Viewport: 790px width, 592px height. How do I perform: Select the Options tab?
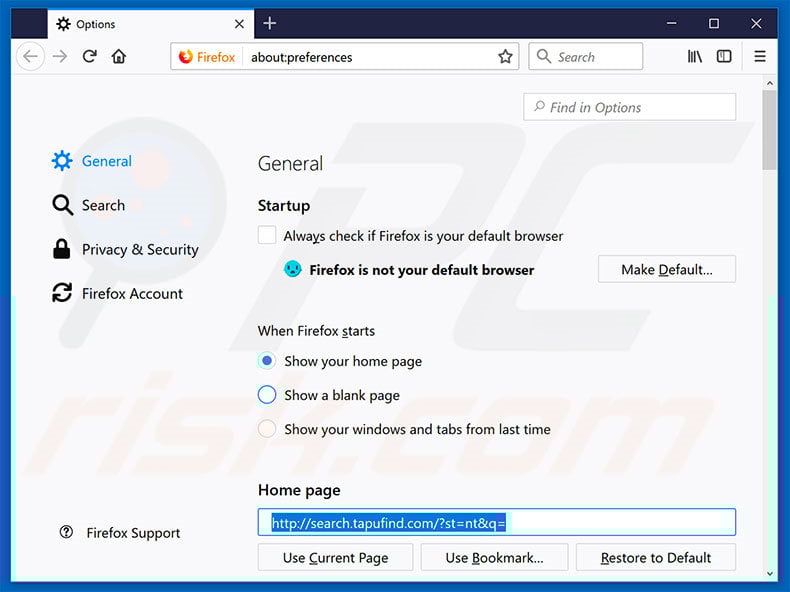151,24
